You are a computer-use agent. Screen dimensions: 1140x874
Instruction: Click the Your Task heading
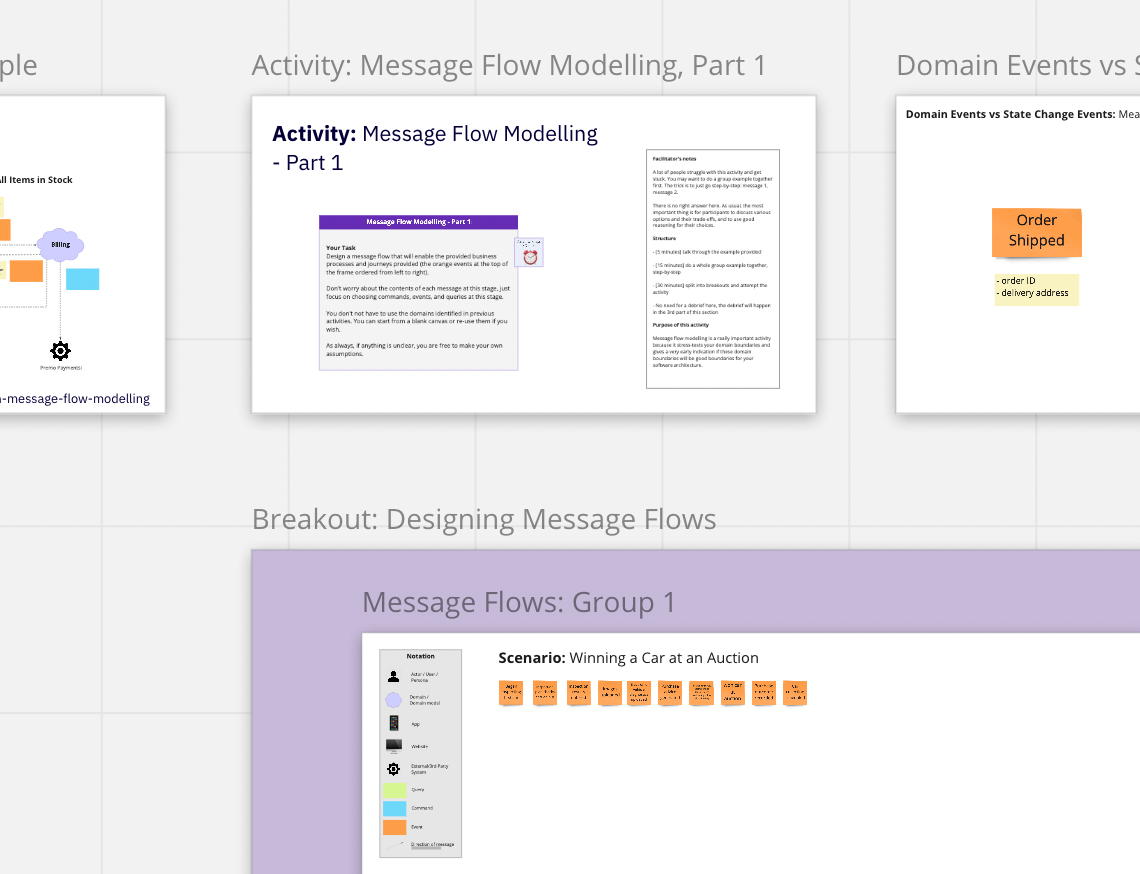341,248
